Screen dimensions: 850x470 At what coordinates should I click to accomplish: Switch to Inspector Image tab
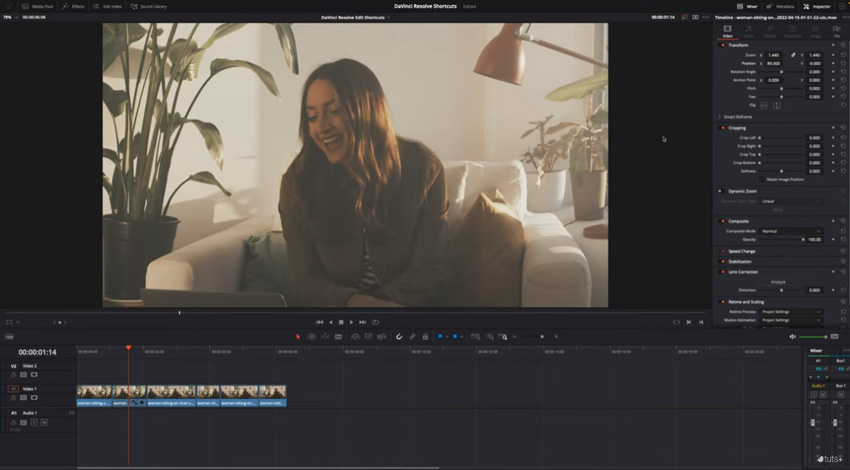click(815, 31)
